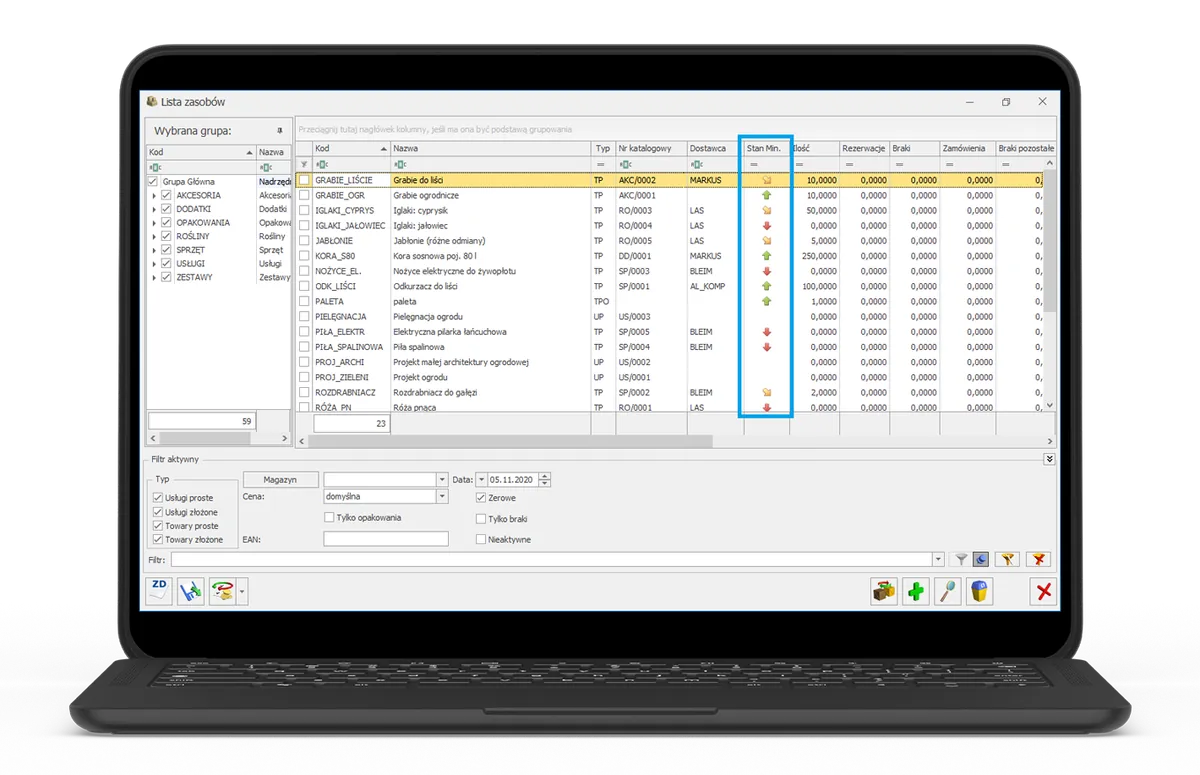
Task: Expand the OPAKOWANIA group node
Action: [x=154, y=223]
